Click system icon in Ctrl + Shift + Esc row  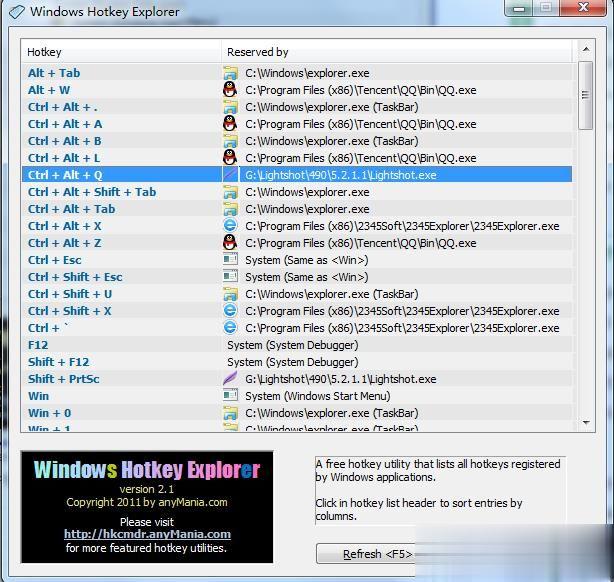(x=230, y=277)
